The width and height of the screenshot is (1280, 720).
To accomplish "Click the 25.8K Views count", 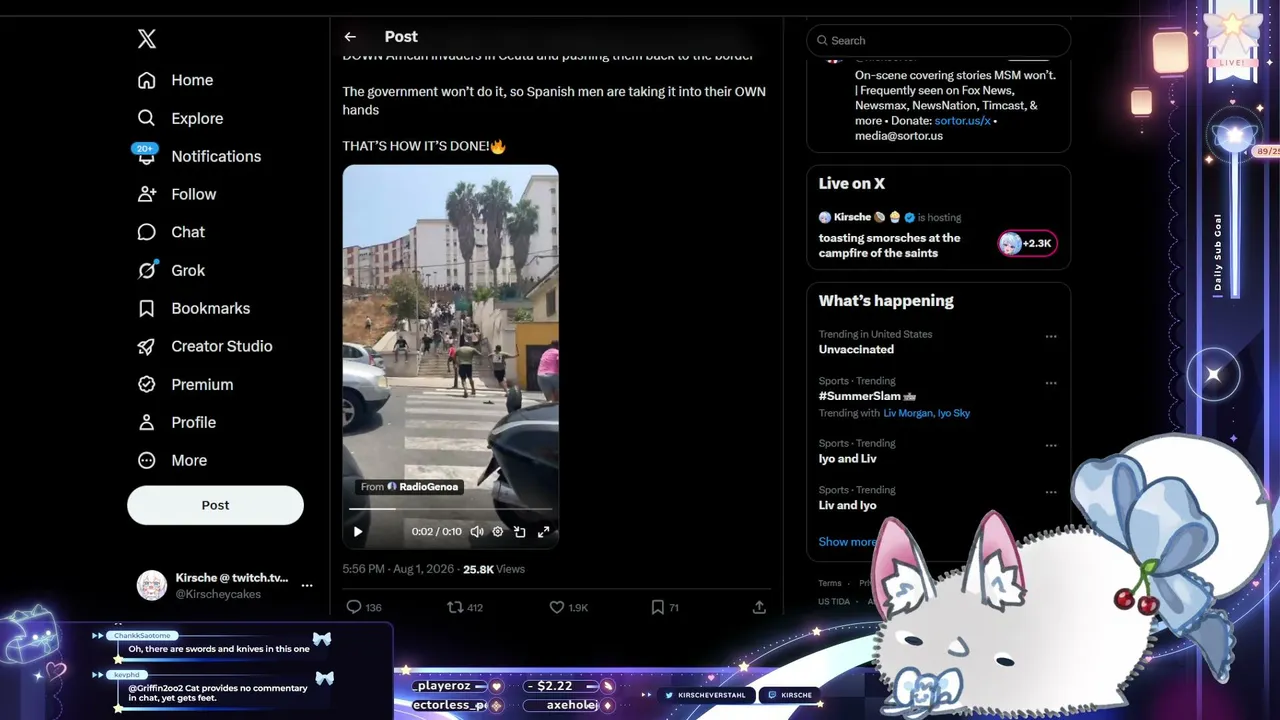I will coord(494,569).
